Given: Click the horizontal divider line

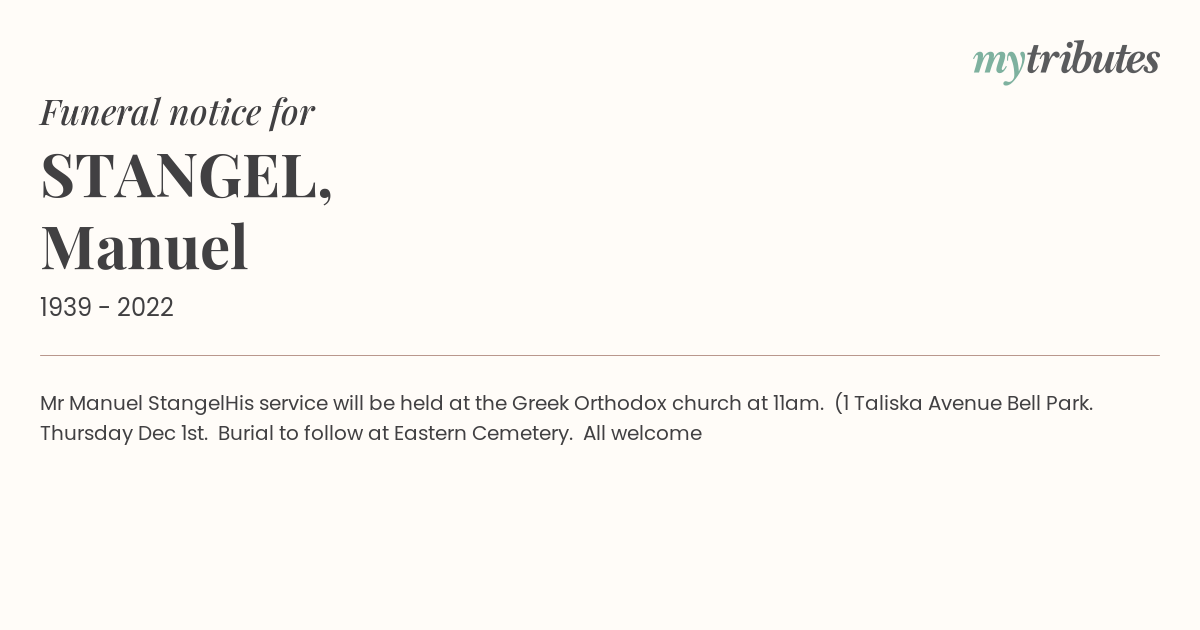Looking at the screenshot, I should pos(600,355).
